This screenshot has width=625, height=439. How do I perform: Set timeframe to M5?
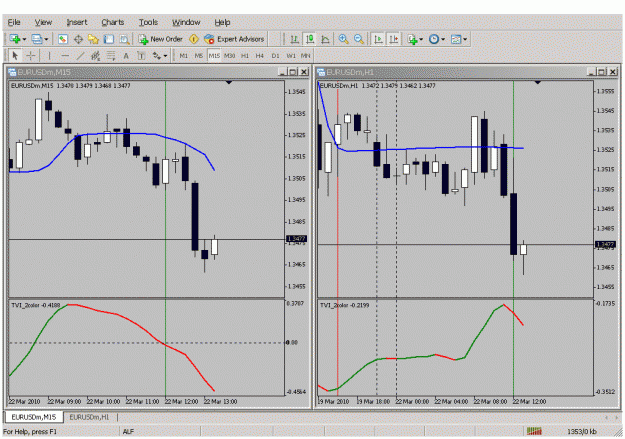[x=199, y=56]
